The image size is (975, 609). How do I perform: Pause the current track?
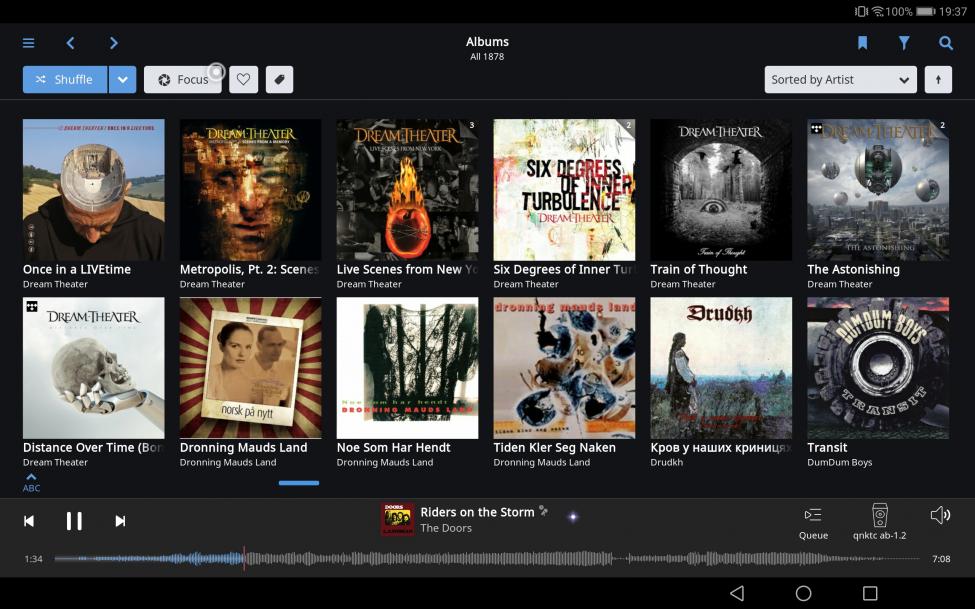tap(74, 521)
